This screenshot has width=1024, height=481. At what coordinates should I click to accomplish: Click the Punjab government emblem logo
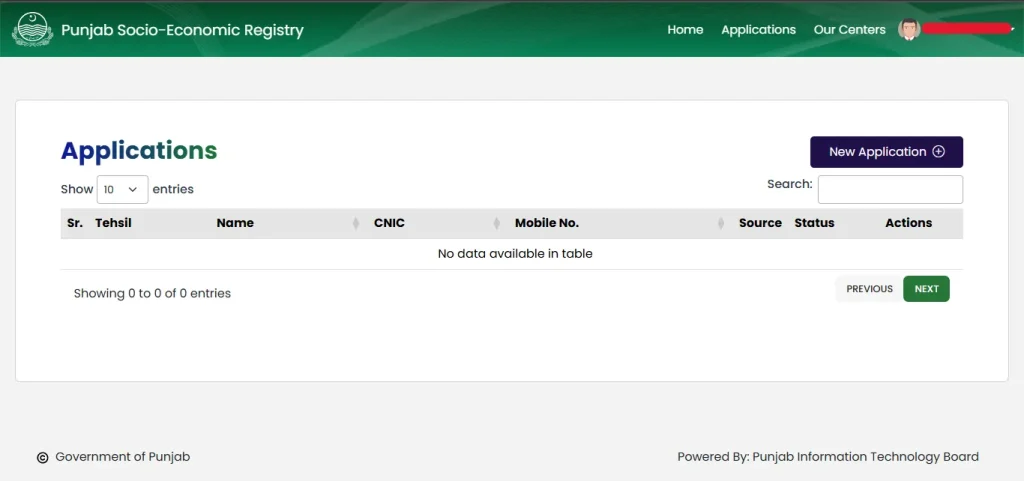[x=32, y=29]
